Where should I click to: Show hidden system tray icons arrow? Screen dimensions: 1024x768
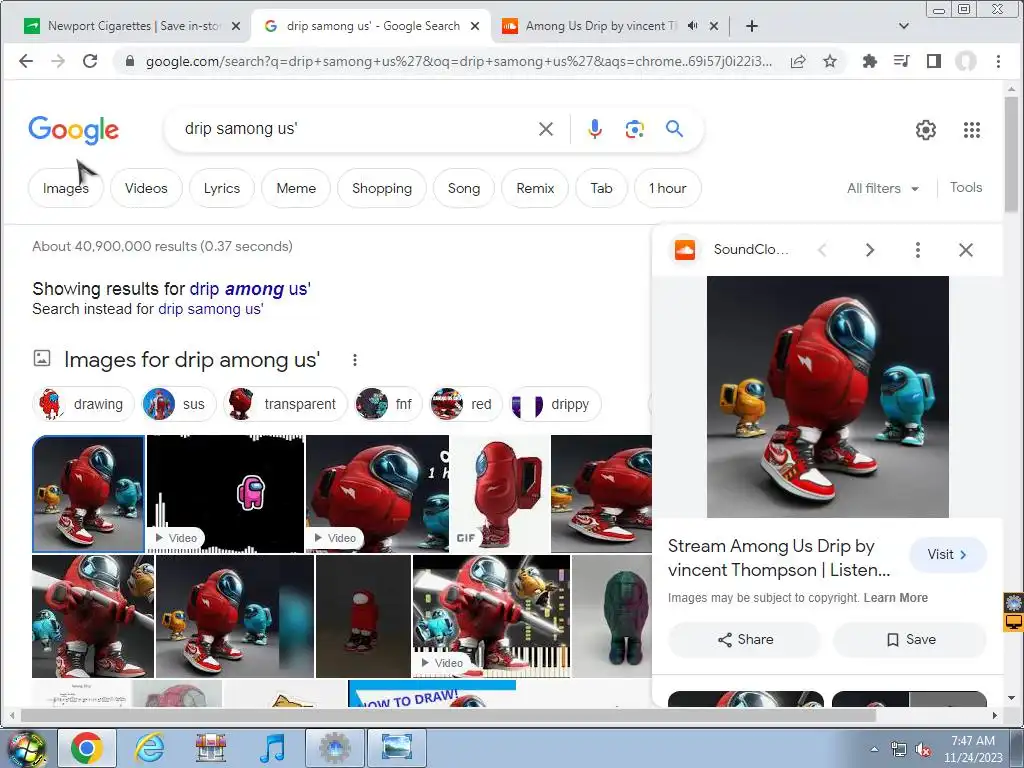pos(874,749)
